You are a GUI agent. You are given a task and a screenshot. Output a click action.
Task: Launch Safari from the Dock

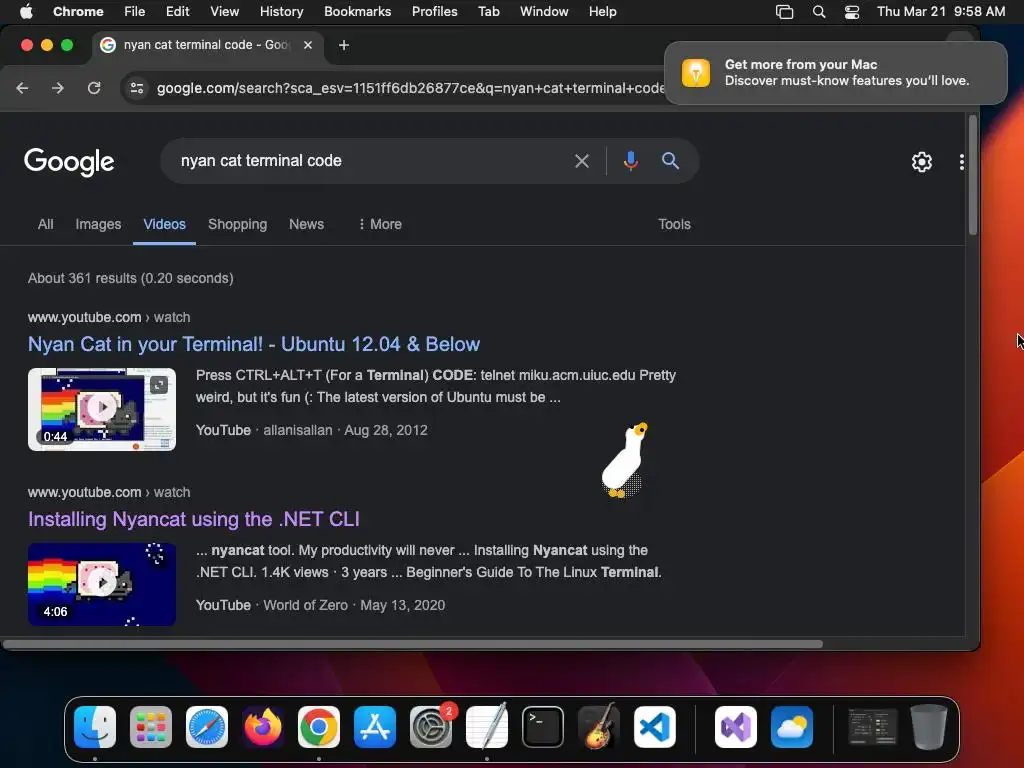click(207, 727)
